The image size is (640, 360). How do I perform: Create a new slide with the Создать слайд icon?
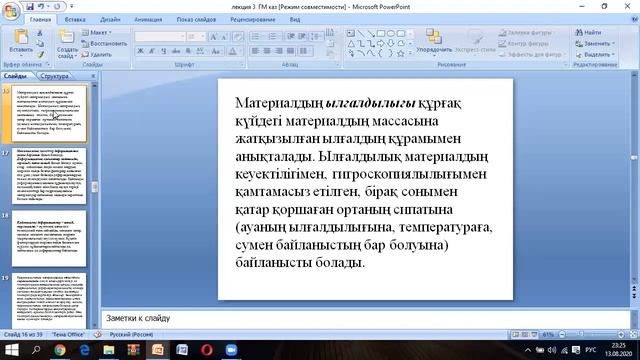click(x=67, y=37)
